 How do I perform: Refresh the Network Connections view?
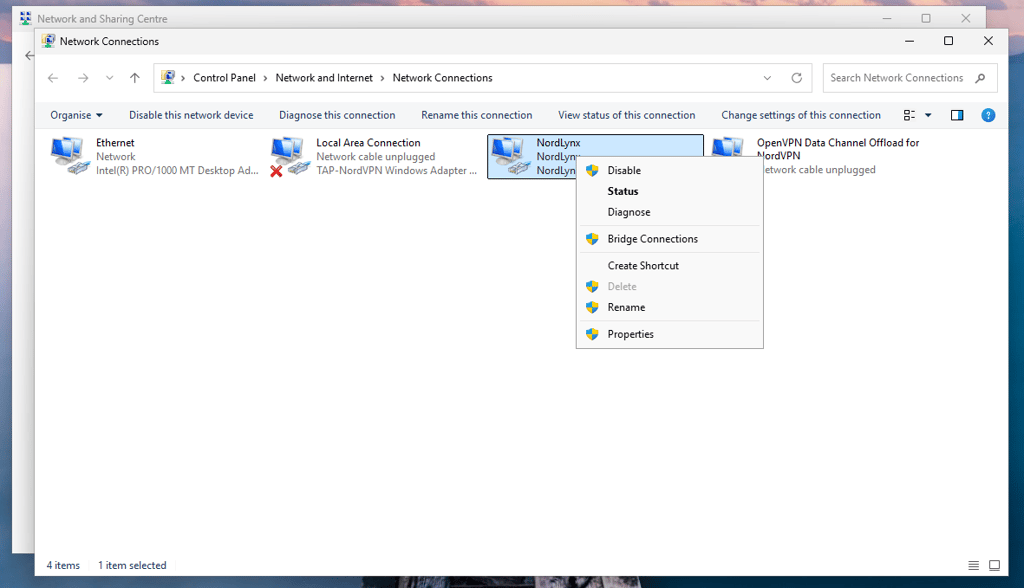796,78
